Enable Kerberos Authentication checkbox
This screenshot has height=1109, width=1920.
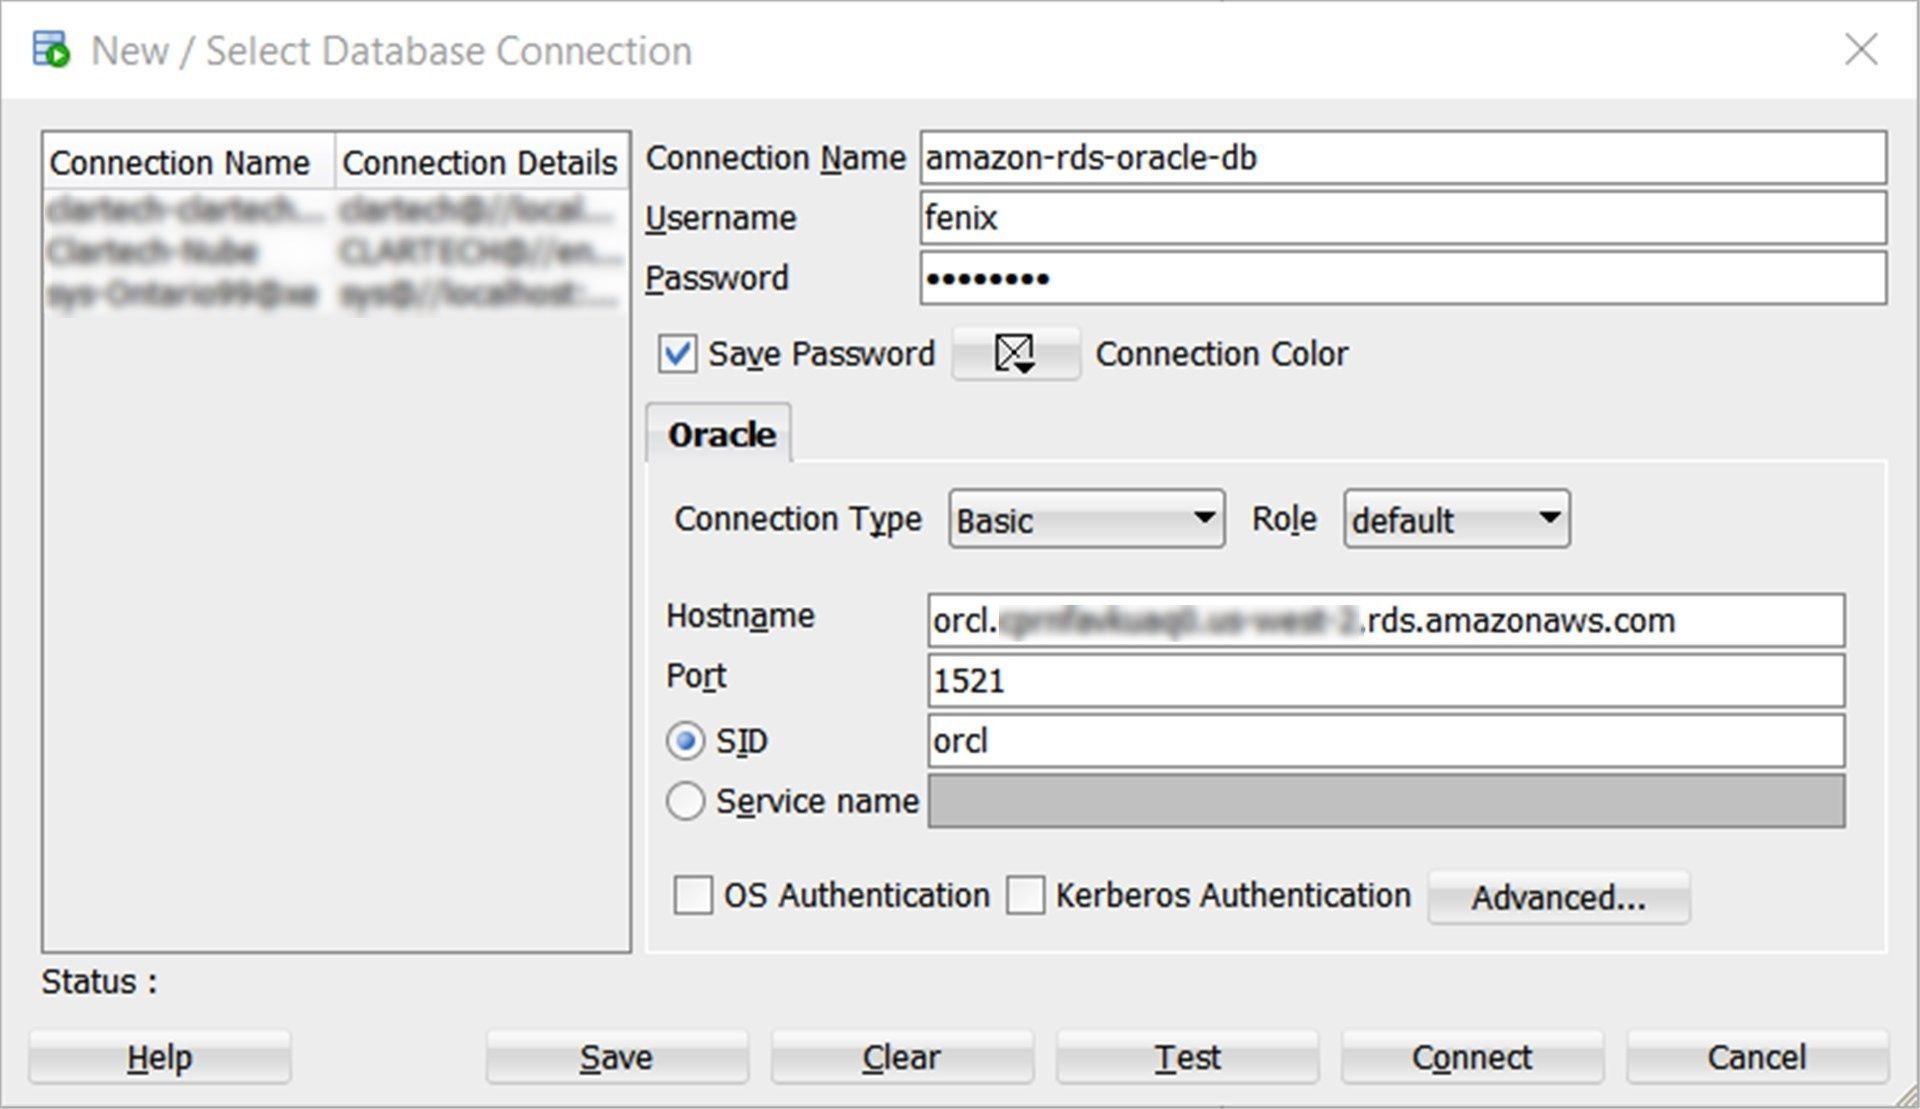tap(1025, 895)
